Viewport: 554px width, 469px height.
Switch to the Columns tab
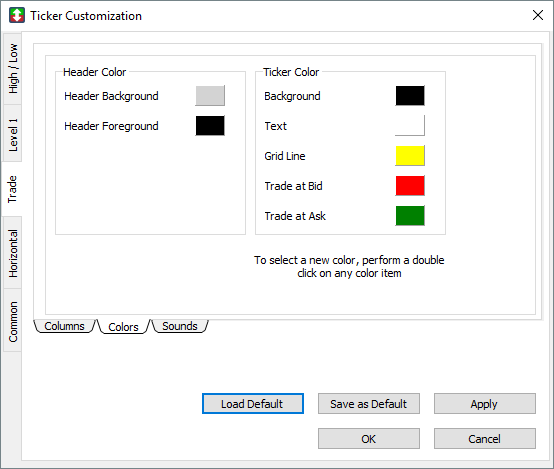point(64,326)
